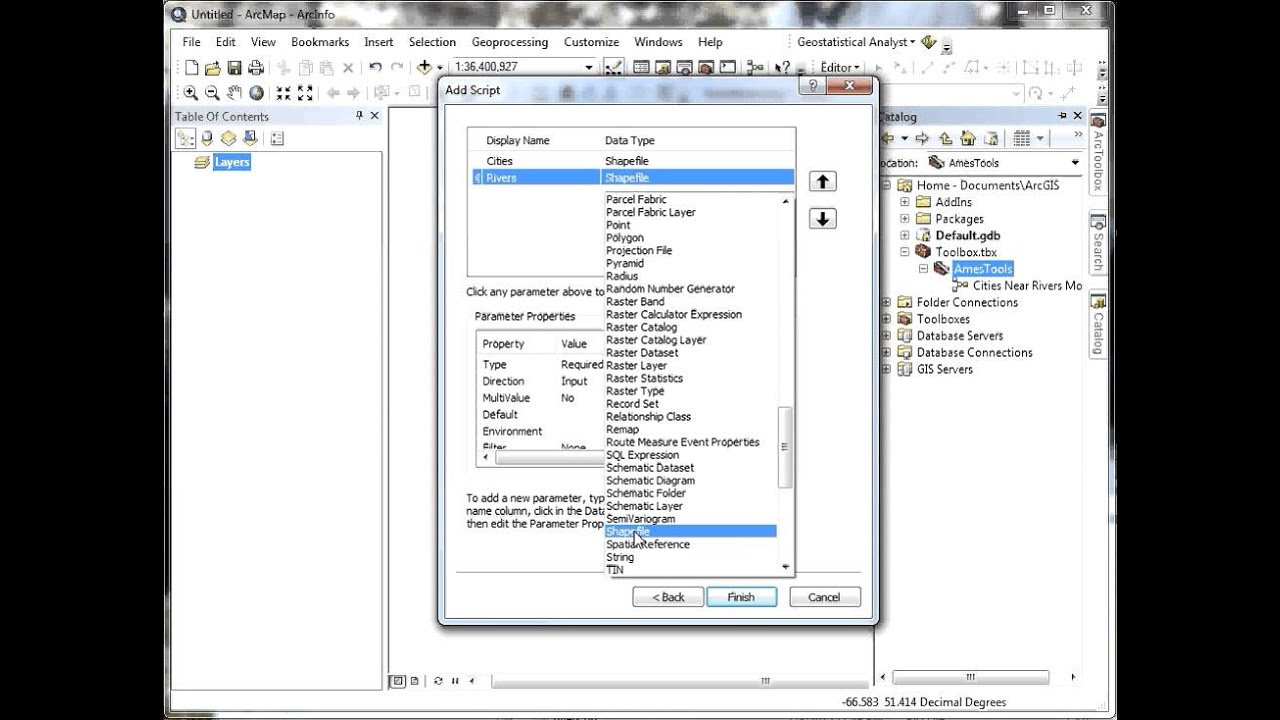
Task: Select List By Drawing Order icon
Action: pos(186,139)
